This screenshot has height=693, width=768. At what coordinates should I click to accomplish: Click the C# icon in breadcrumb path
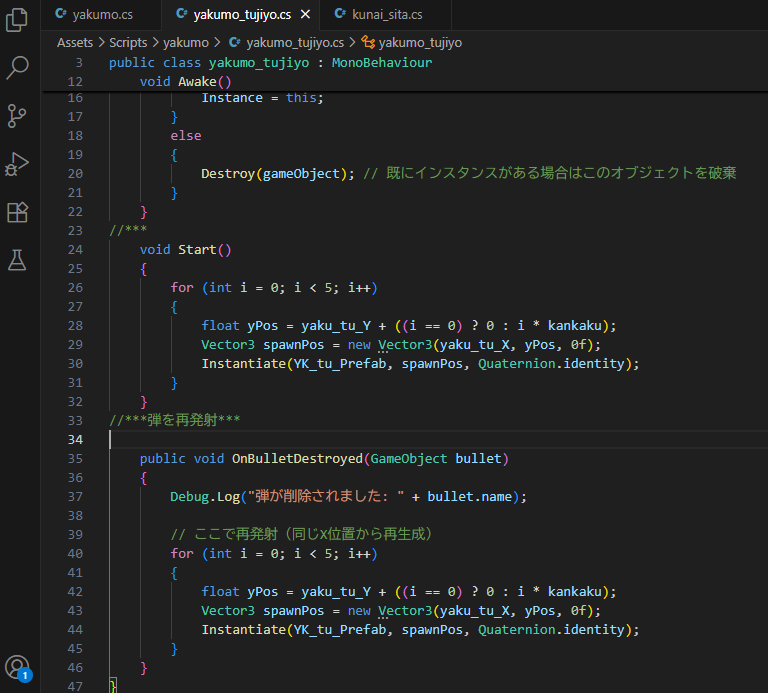tap(235, 42)
